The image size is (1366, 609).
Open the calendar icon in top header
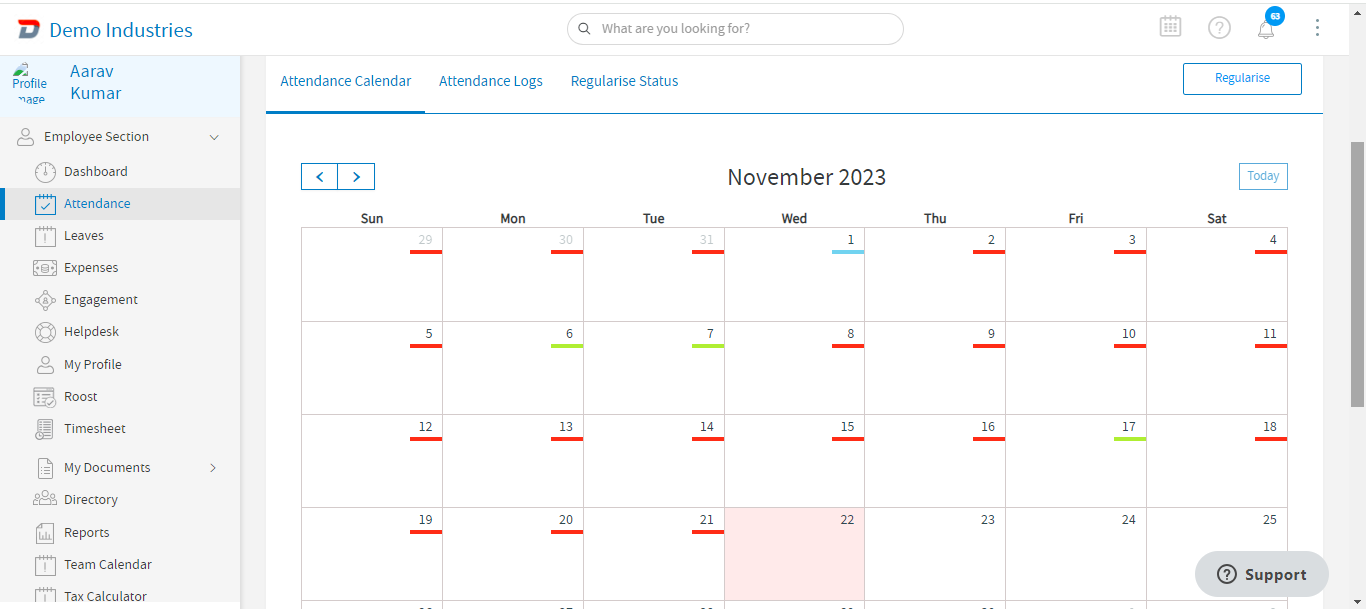tap(1170, 27)
